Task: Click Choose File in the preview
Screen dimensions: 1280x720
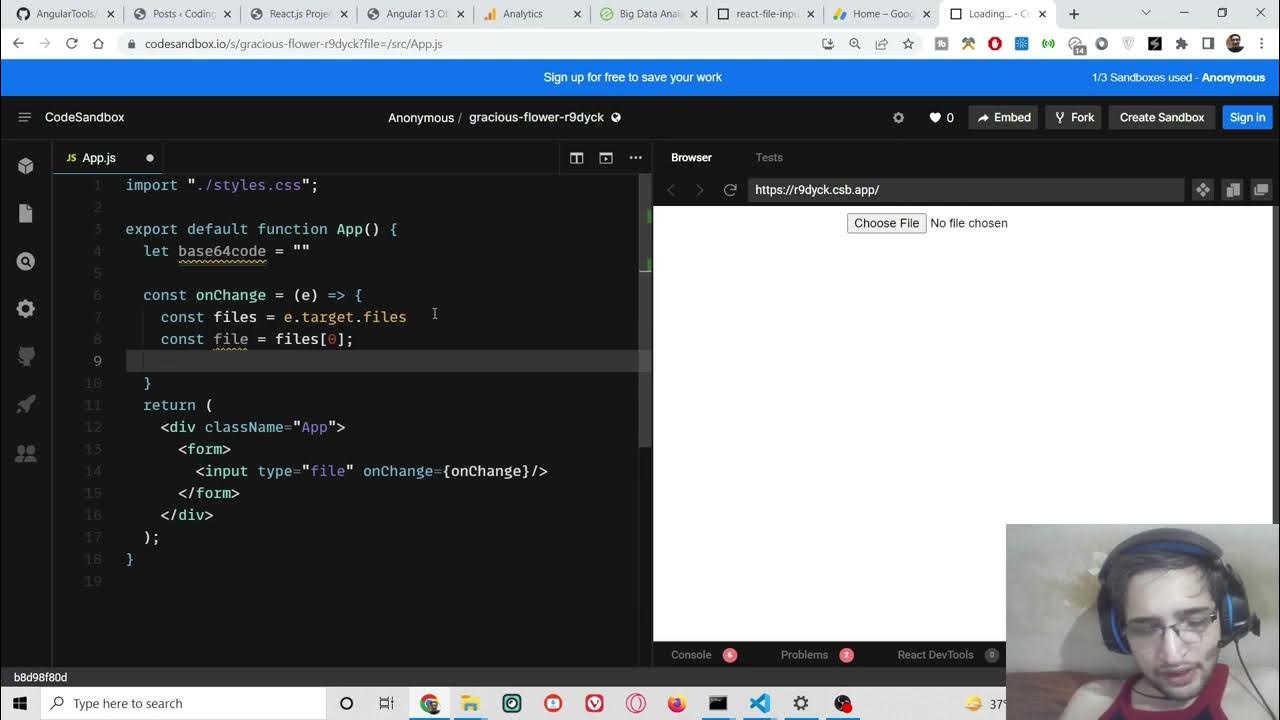Action: pyautogui.click(x=886, y=223)
